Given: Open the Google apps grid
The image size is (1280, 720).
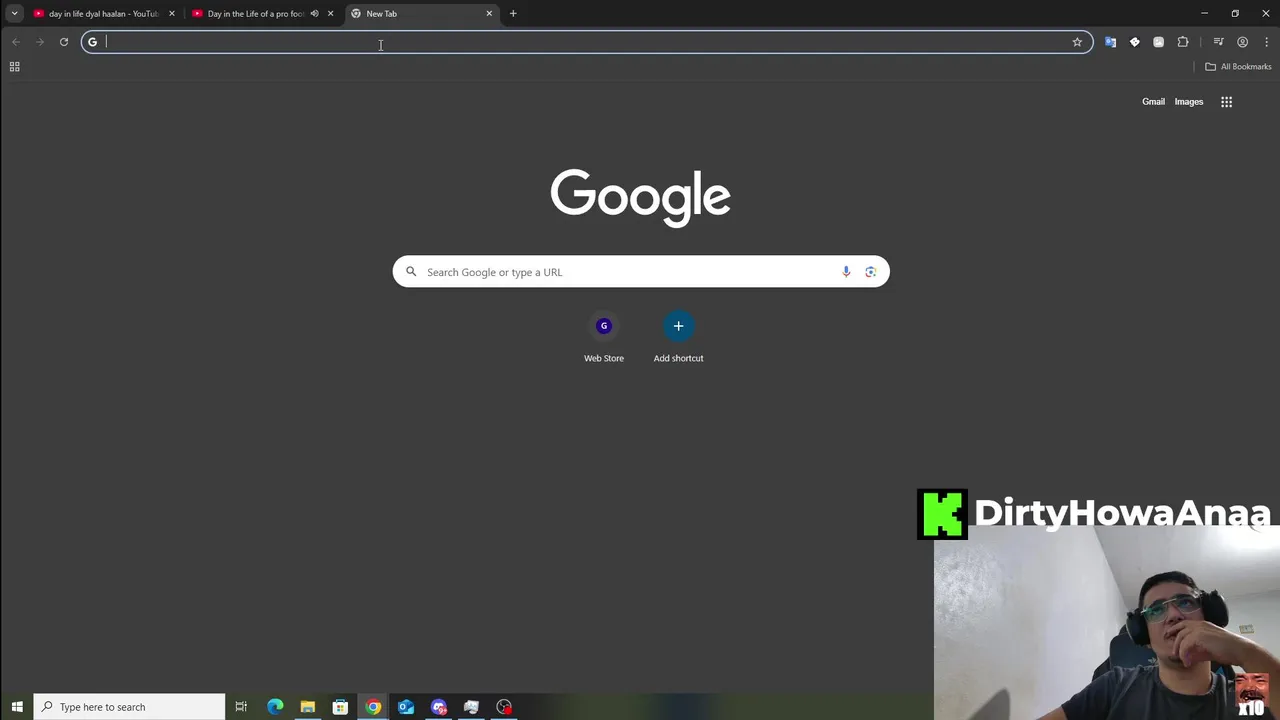Looking at the screenshot, I should point(1226,102).
